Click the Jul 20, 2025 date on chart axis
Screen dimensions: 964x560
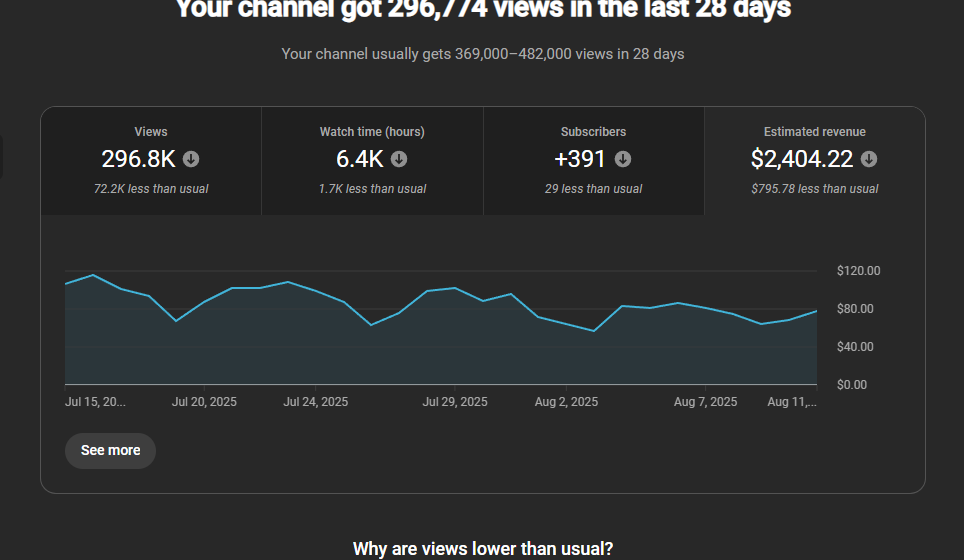click(204, 402)
